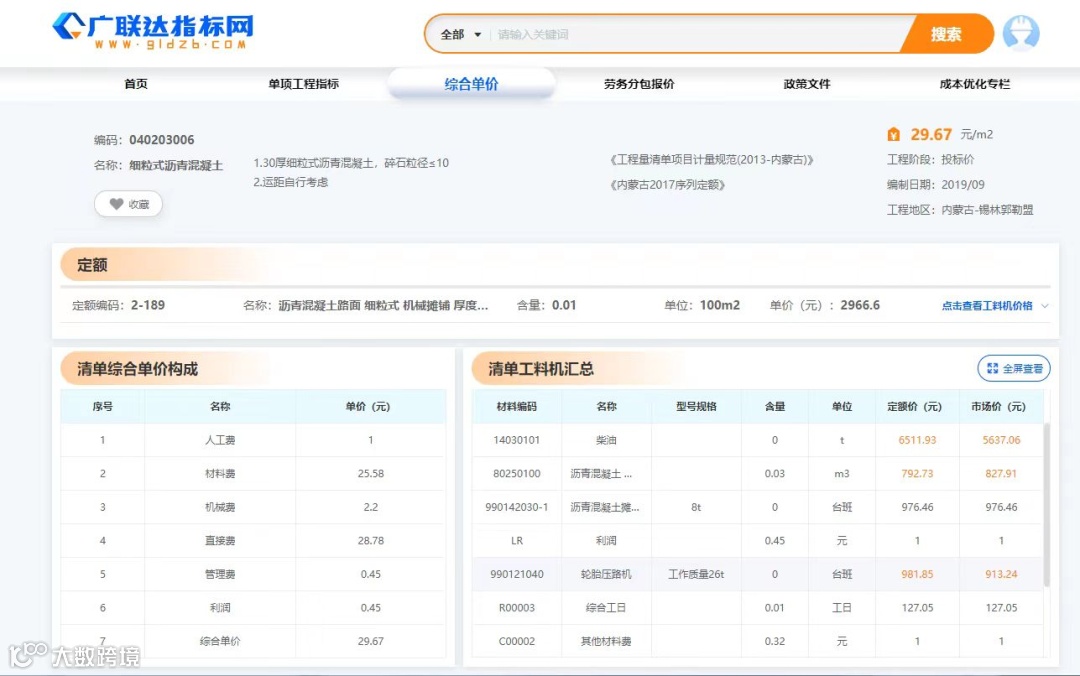Open the 成本优化专栏 tab
Image resolution: width=1080 pixels, height=676 pixels.
pos(975,84)
